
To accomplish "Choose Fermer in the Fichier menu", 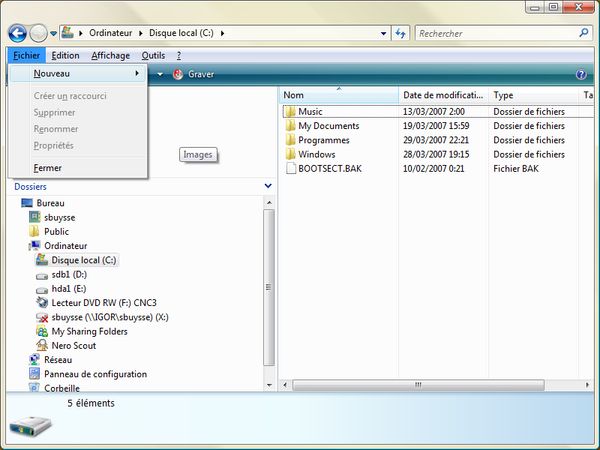I will coord(47,168).
